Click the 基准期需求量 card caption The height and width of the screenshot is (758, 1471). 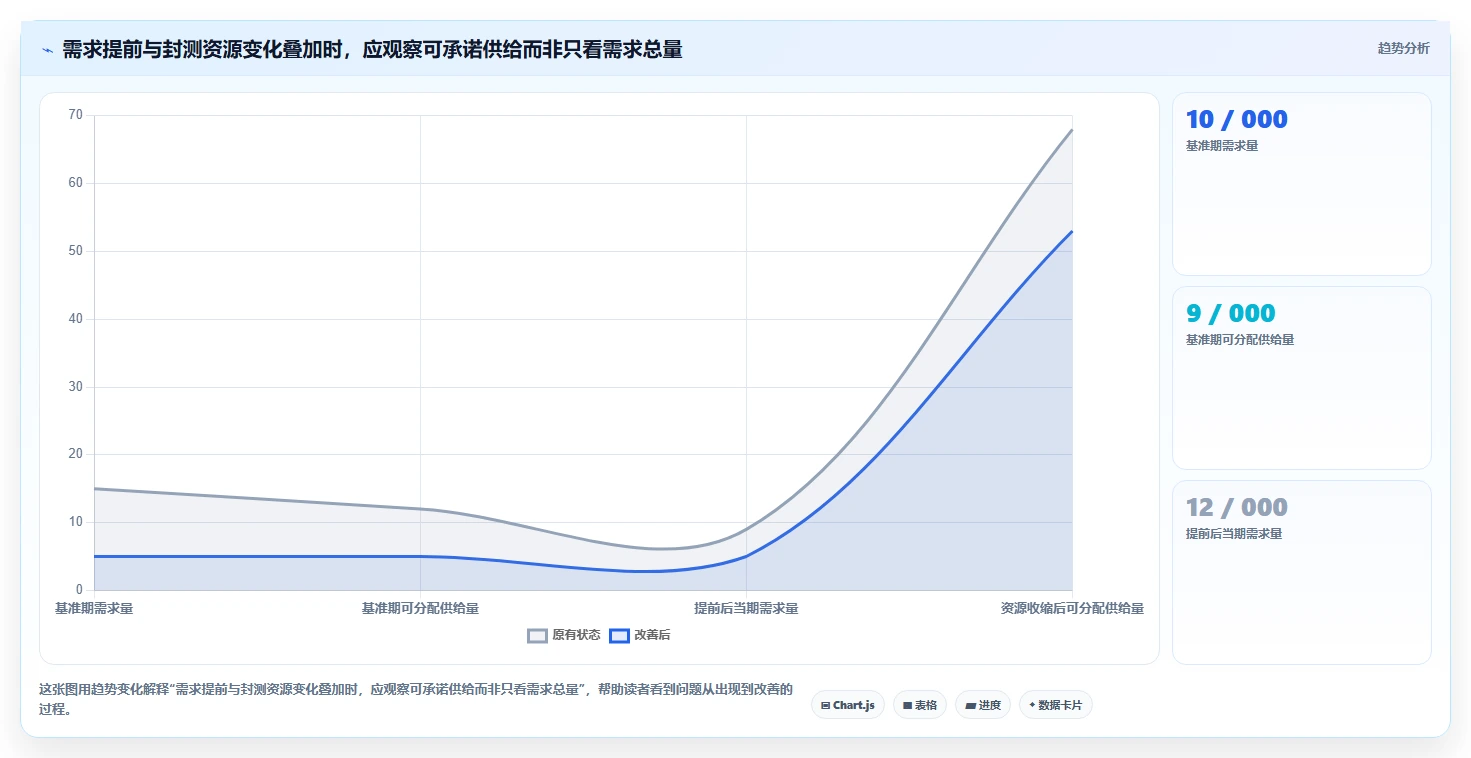pos(1222,146)
